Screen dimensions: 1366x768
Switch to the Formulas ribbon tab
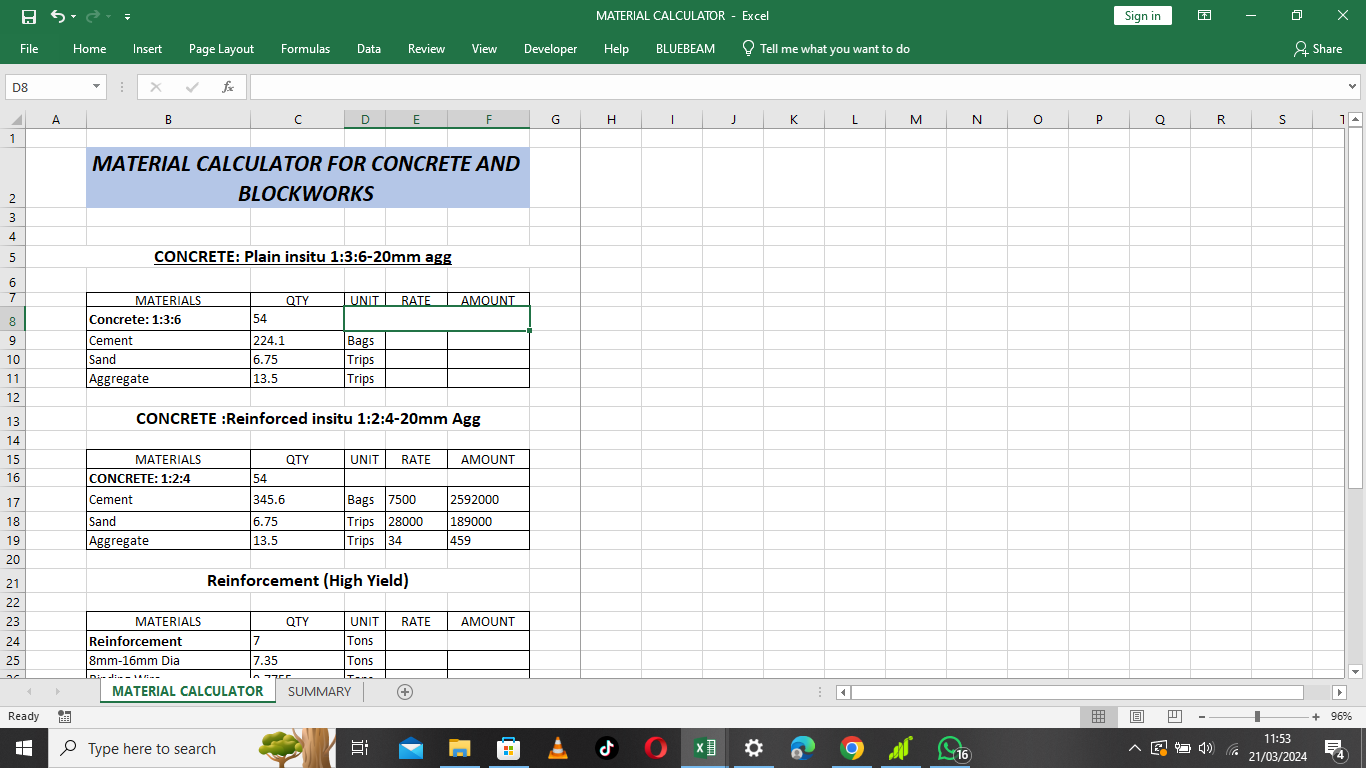pyautogui.click(x=305, y=48)
